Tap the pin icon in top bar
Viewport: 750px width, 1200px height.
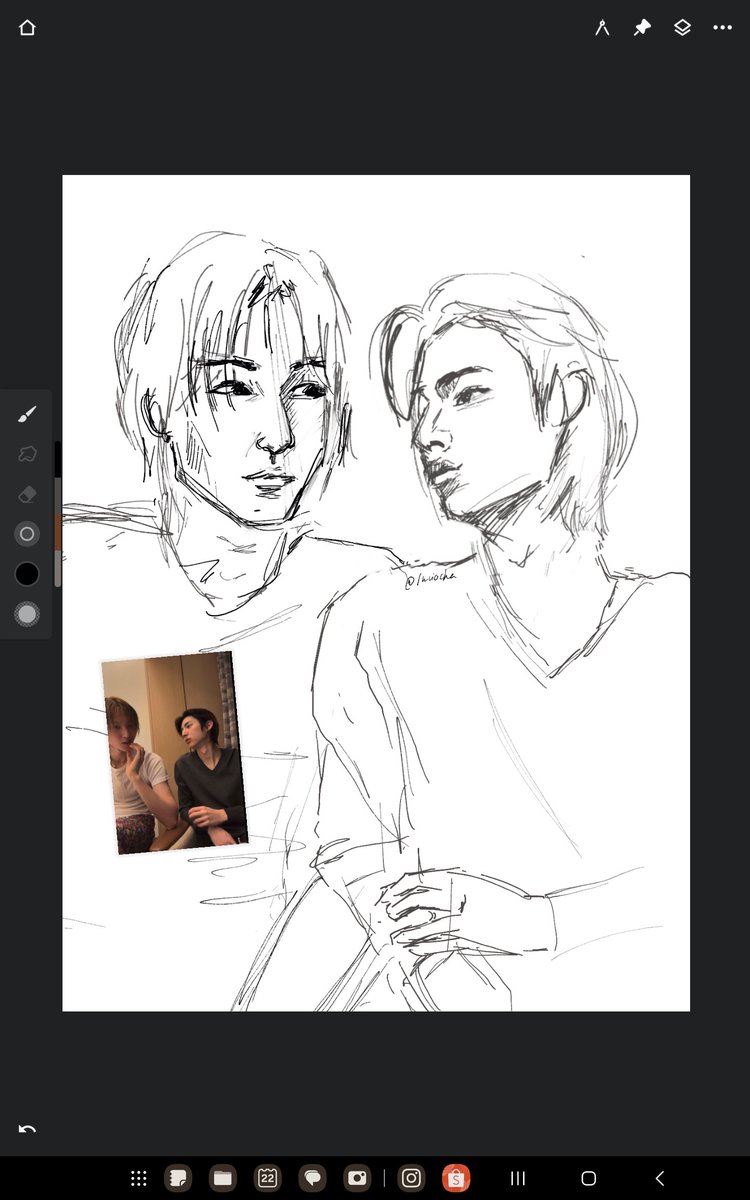tap(642, 28)
